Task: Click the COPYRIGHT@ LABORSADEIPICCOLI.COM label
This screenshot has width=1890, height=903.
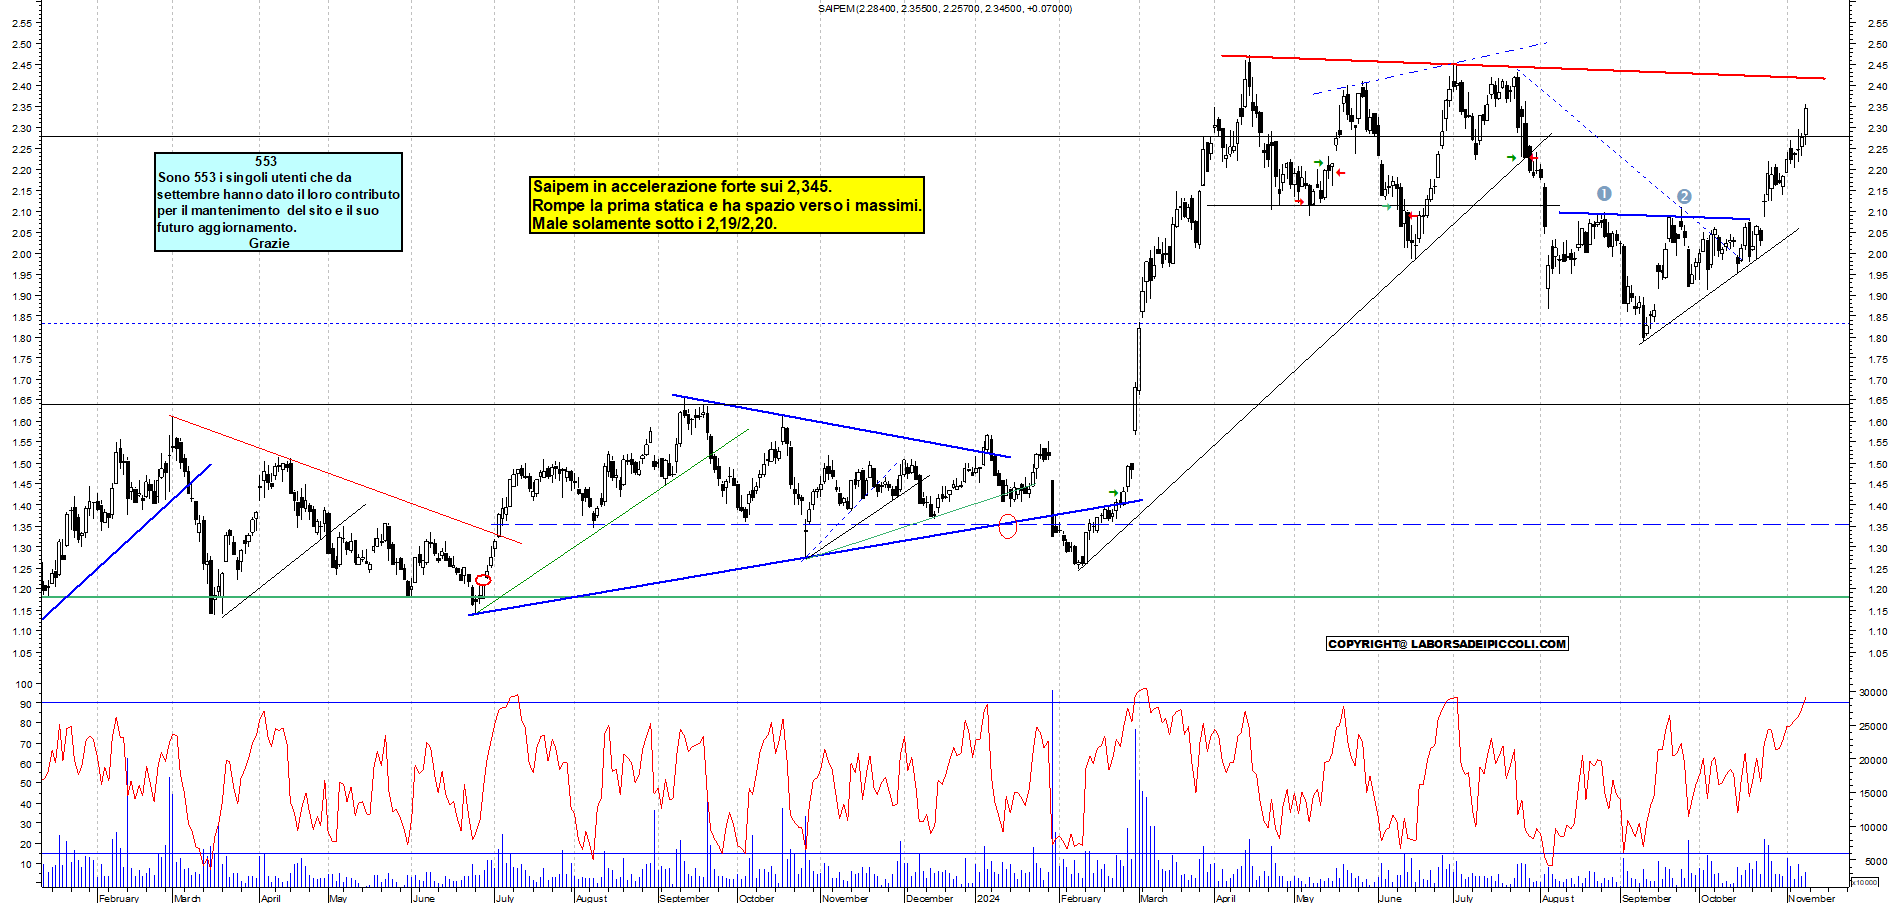Action: pos(1447,644)
